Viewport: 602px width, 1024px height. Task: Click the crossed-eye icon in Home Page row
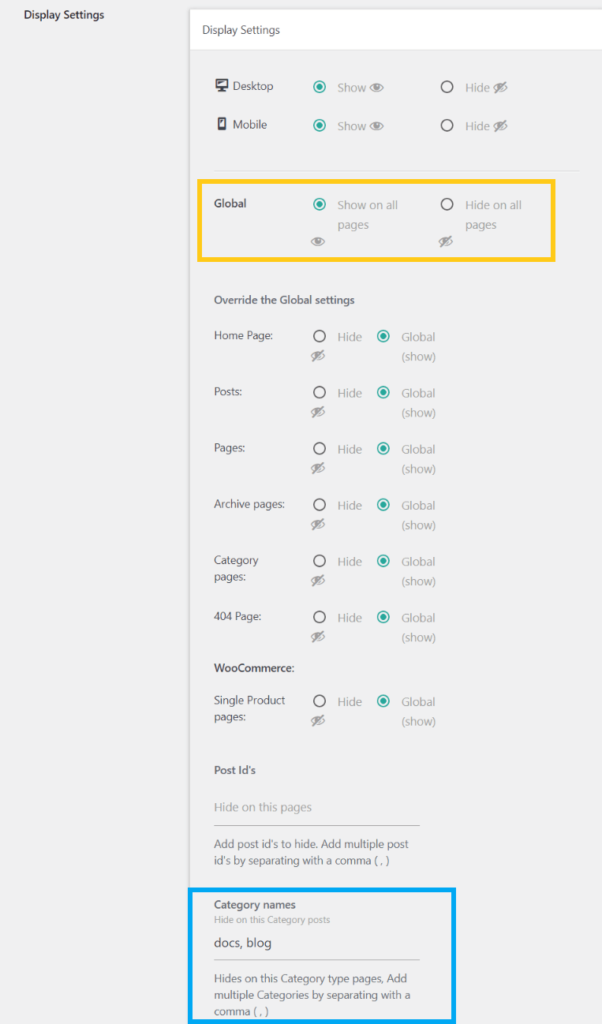319,356
